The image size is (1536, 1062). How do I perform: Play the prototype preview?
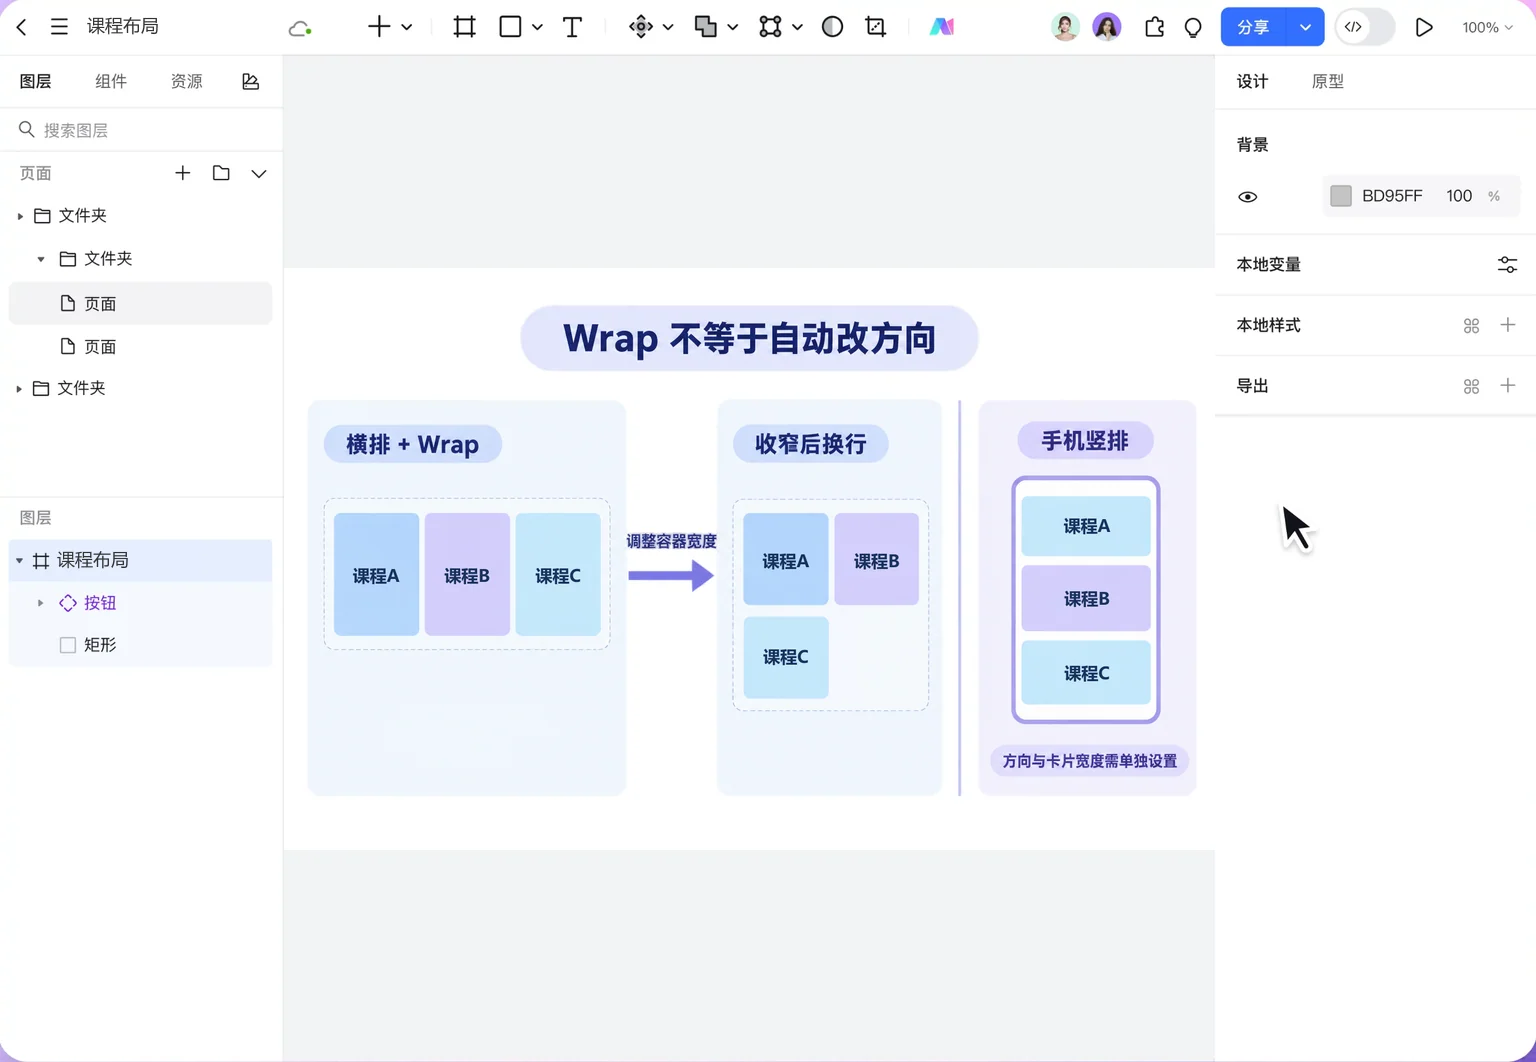click(1424, 27)
